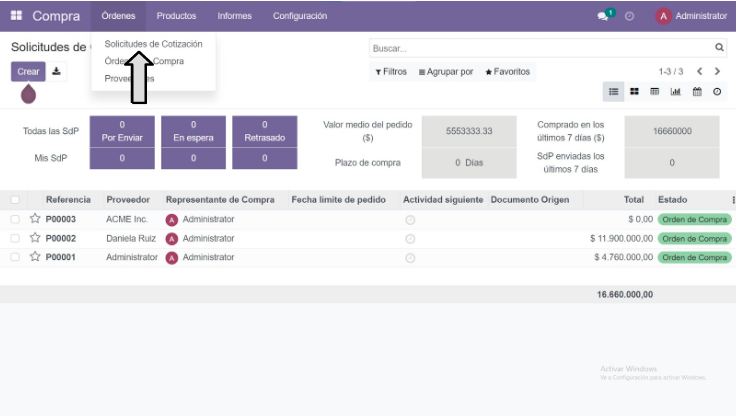Viewport: 739px width, 418px height.
Task: Open order reference P00002
Action: [60, 238]
